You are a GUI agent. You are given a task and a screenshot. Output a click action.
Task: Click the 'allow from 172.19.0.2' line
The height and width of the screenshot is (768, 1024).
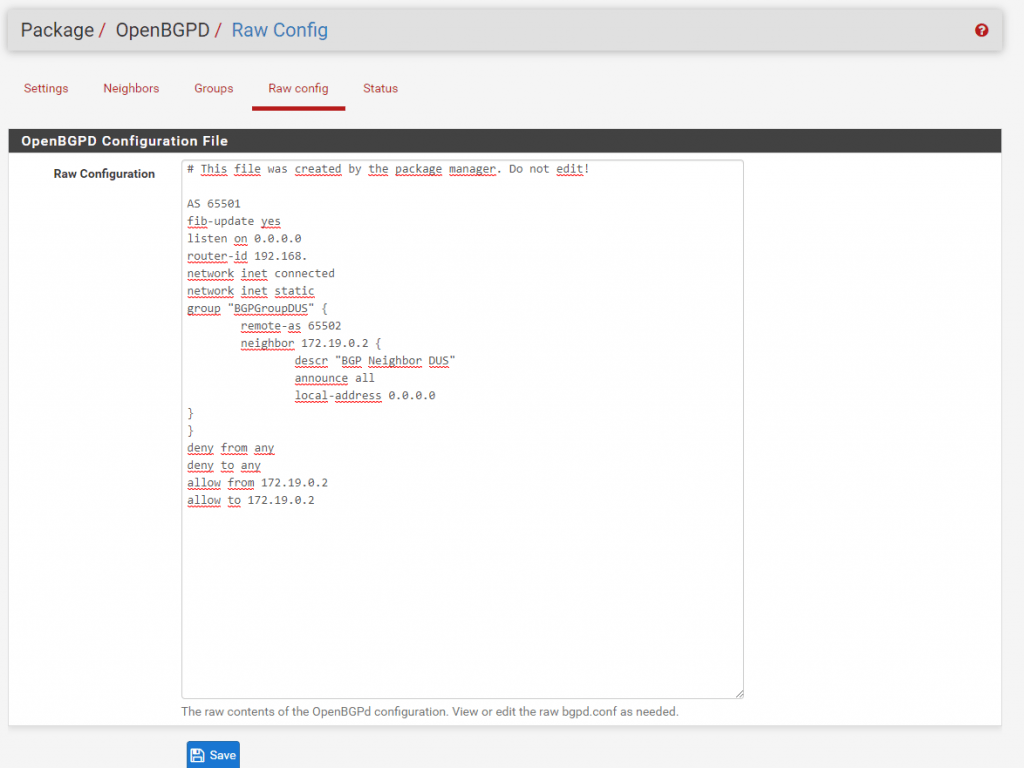coord(257,483)
